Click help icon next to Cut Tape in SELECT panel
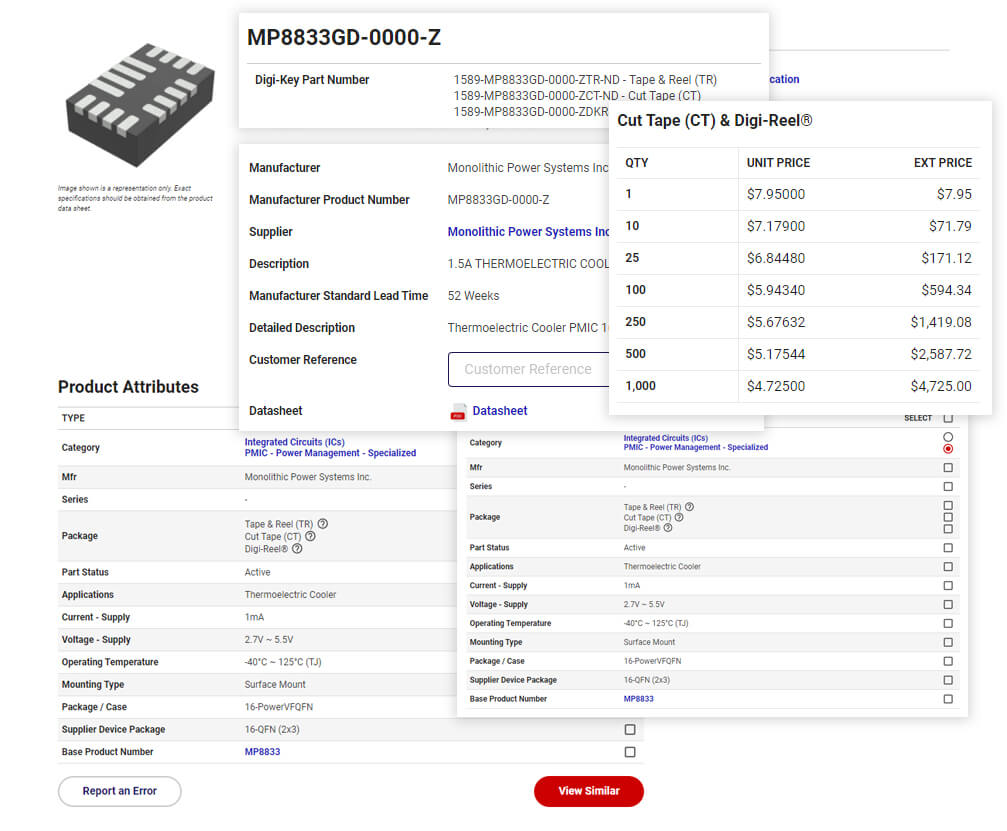 pos(679,517)
